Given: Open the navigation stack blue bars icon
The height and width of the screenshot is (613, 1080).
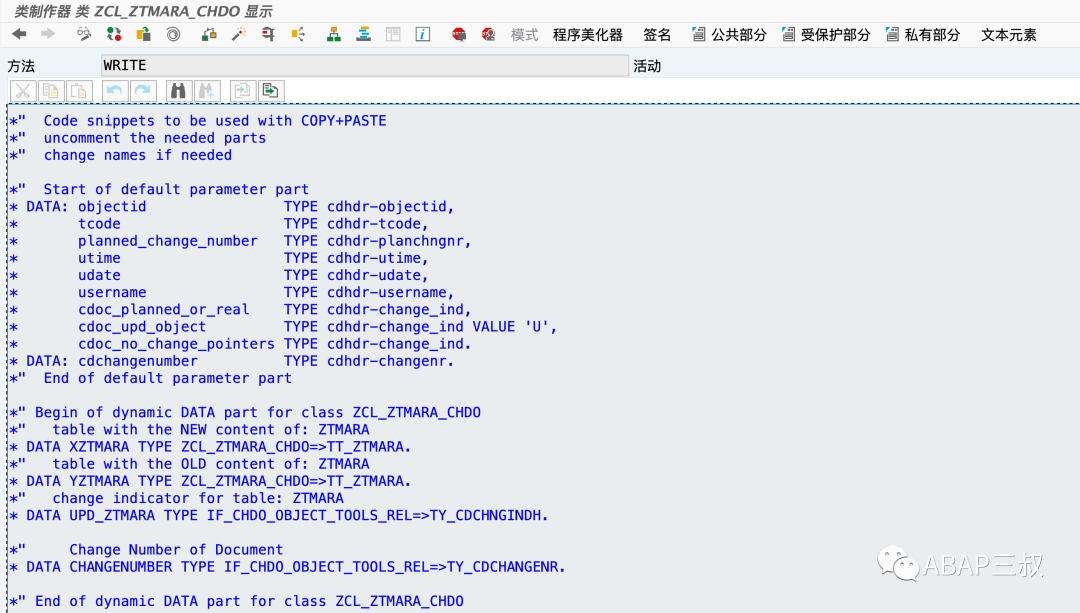Looking at the screenshot, I should point(363,34).
